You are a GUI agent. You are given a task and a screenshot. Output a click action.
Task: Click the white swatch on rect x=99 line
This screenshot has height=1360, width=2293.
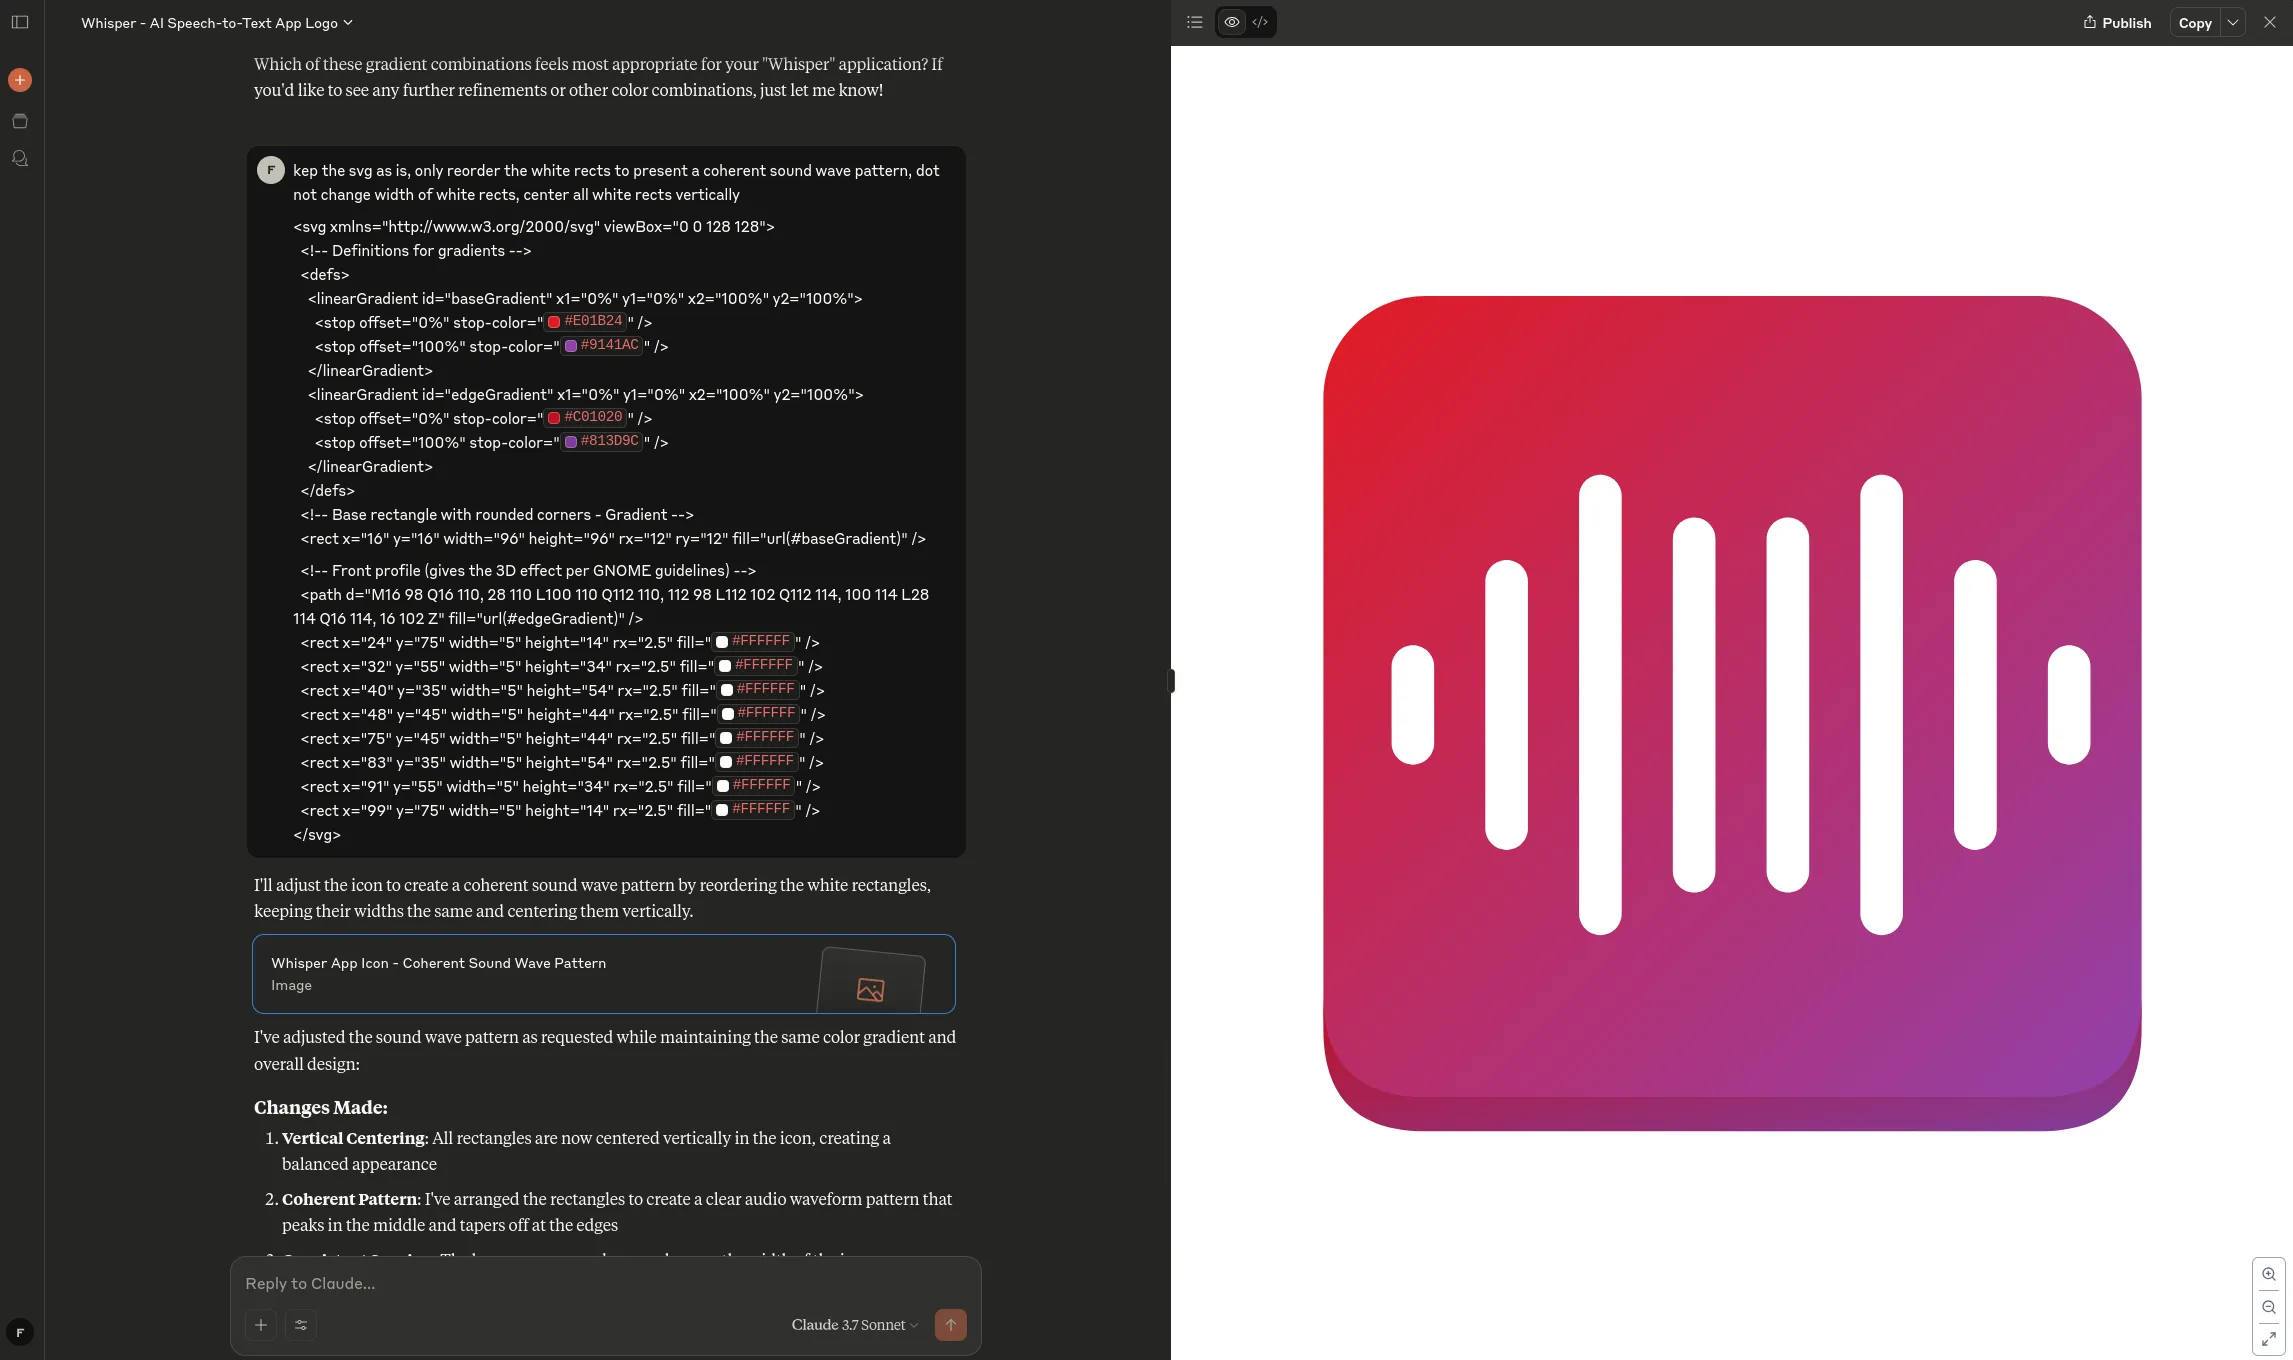point(722,810)
